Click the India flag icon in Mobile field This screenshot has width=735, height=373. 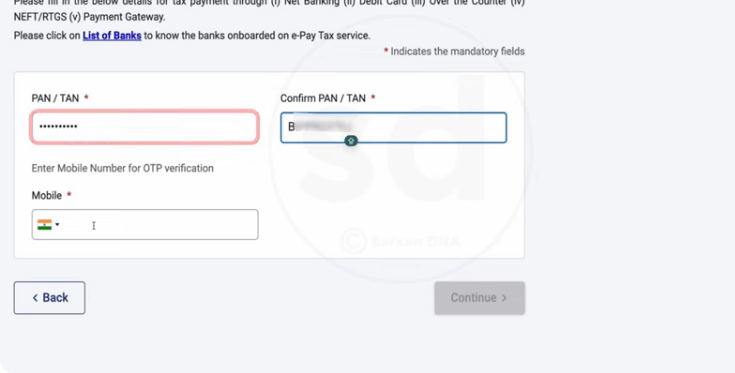click(45, 224)
